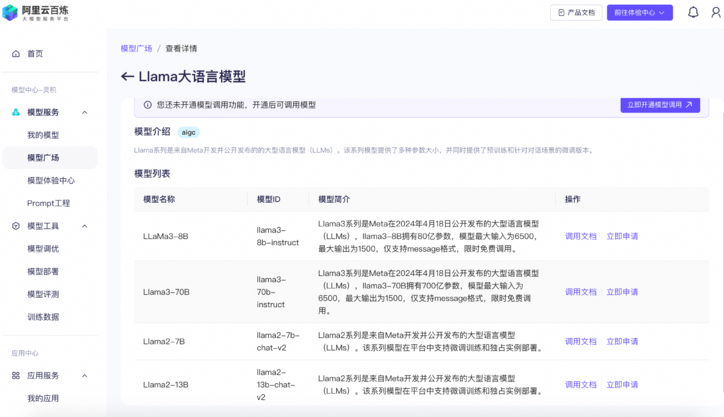This screenshot has height=417, width=724.
Task: Go to 首页 in sidebar
Action: 35,54
